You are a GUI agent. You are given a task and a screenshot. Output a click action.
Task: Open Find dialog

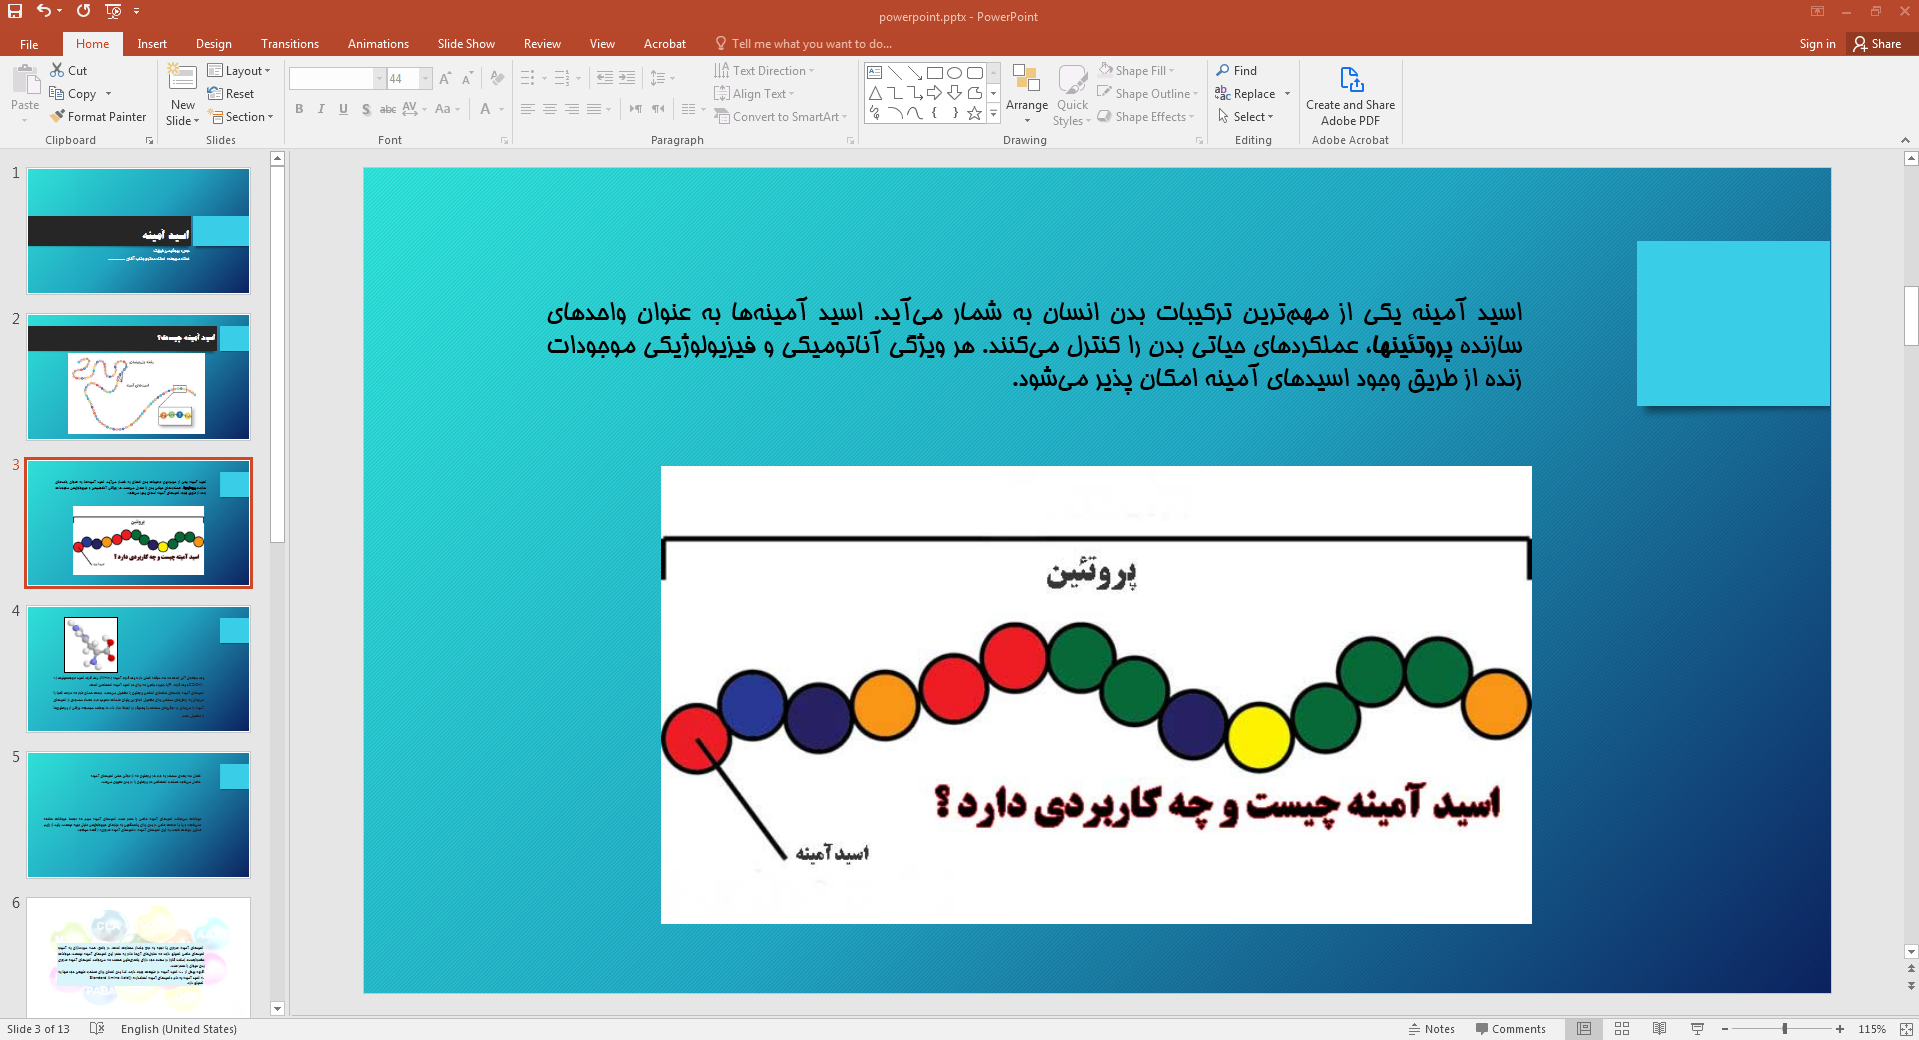(1237, 71)
